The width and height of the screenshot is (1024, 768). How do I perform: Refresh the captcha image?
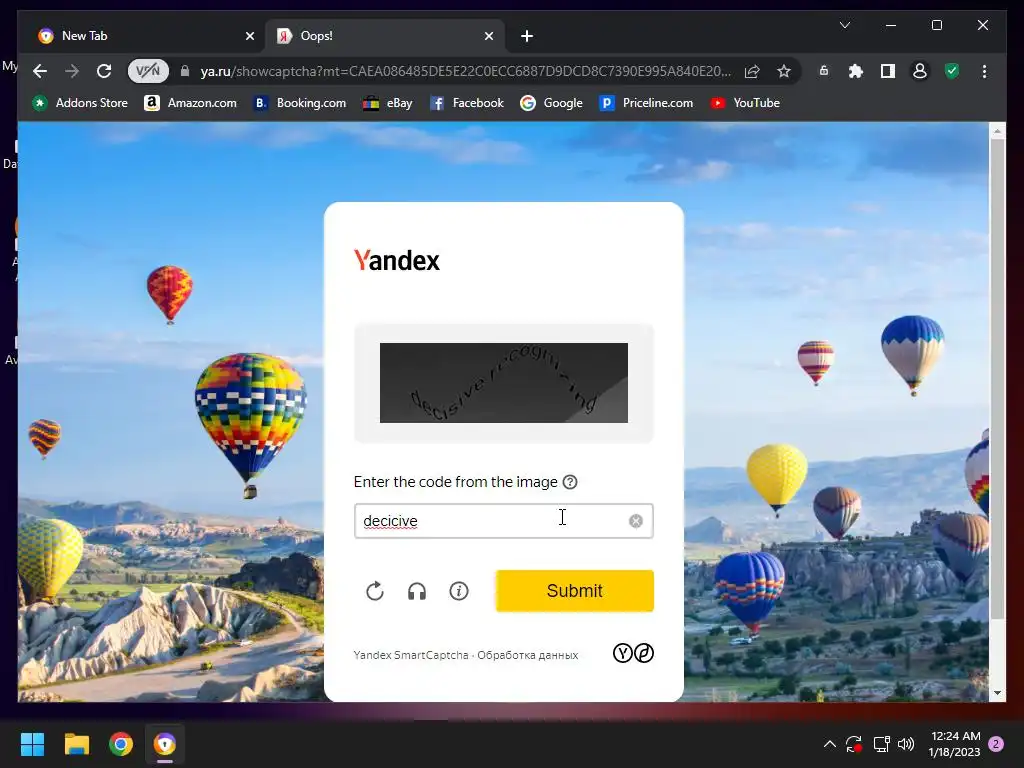tap(375, 591)
